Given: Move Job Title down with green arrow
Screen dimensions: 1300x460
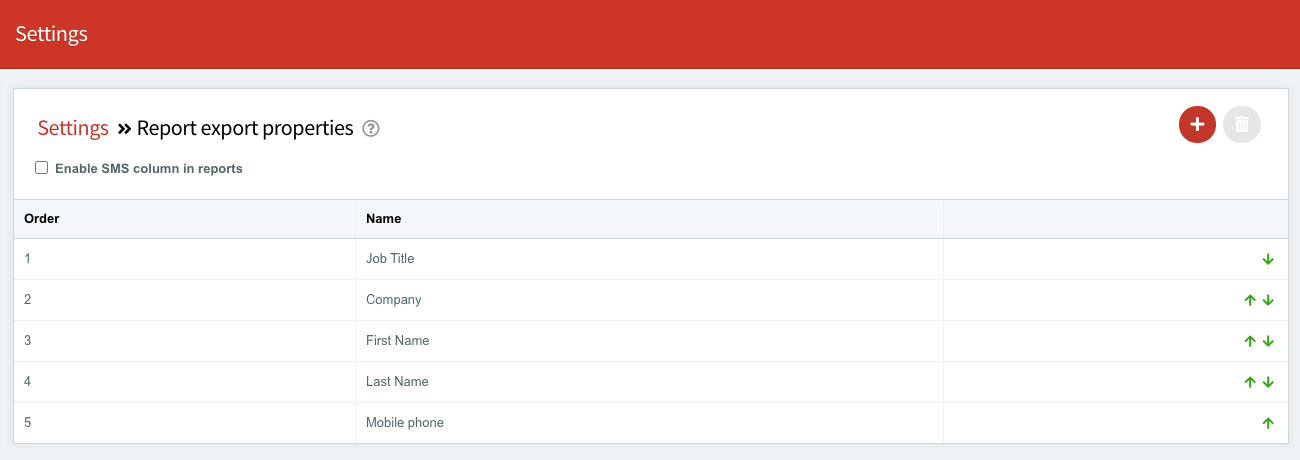Looking at the screenshot, I should pyautogui.click(x=1268, y=259).
